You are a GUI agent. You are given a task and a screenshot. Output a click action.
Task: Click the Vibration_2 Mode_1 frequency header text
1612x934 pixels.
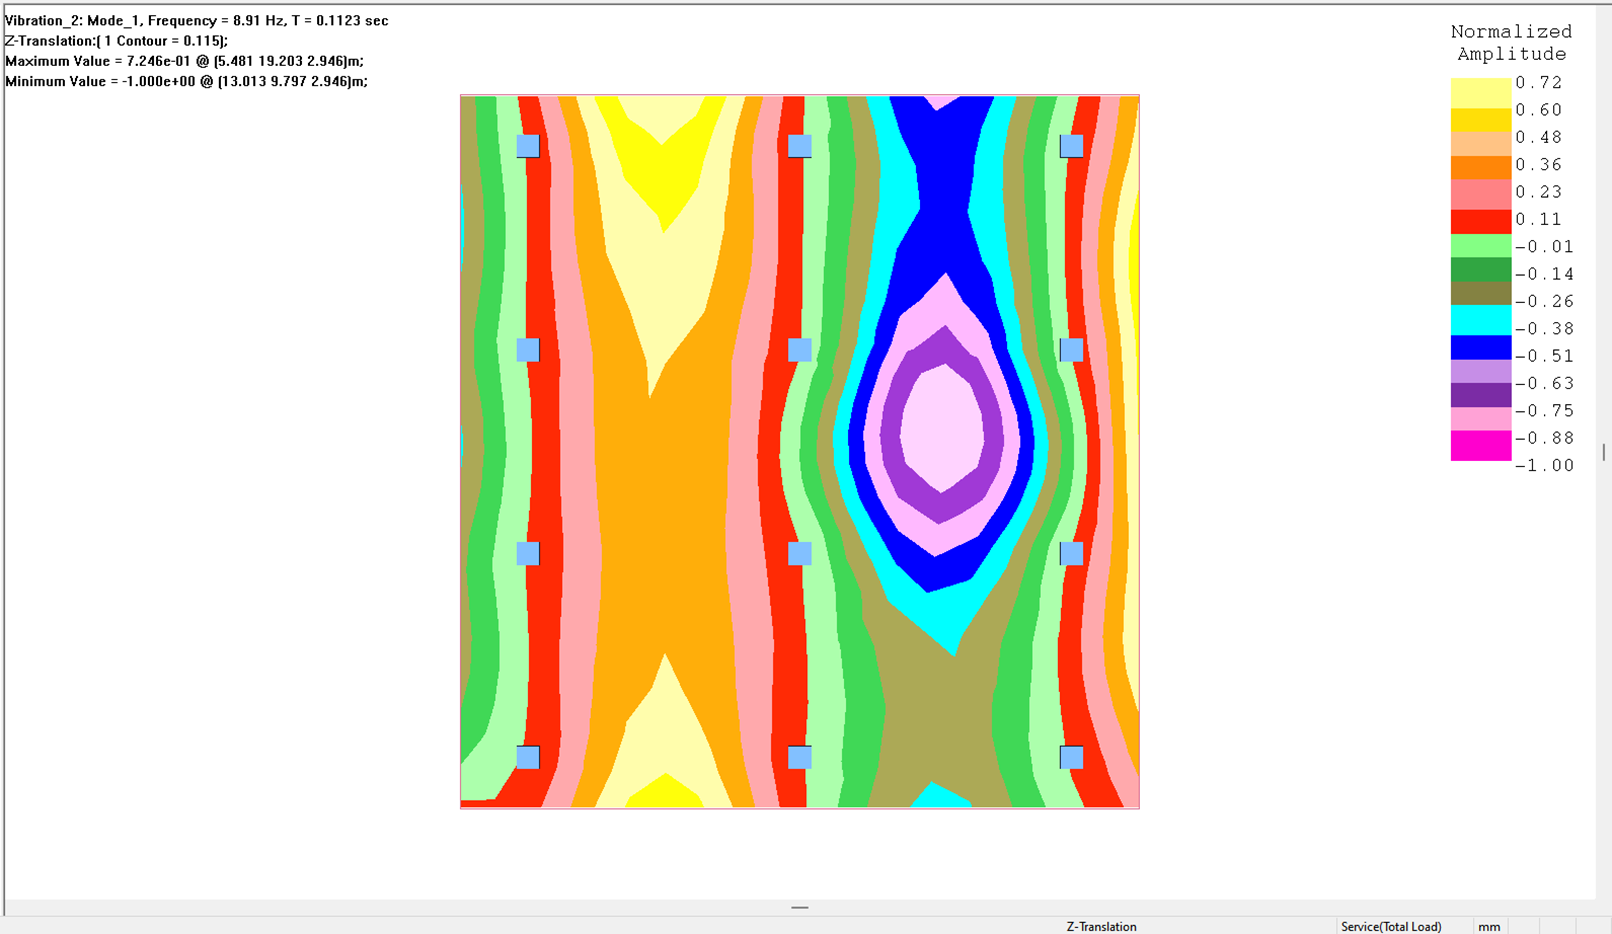(197, 20)
